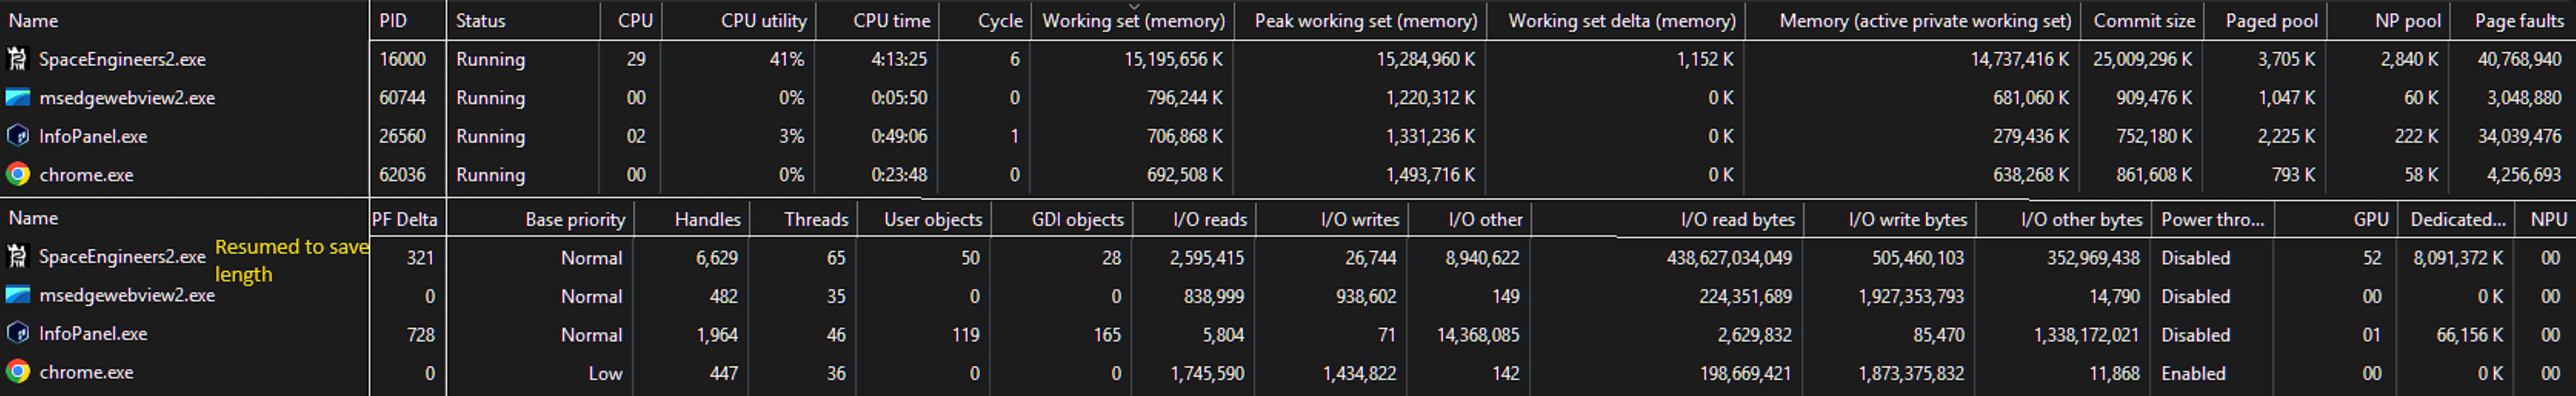Image resolution: width=2576 pixels, height=396 pixels.
Task: Select SpaceEngineers2.exe icon in top table
Action: tap(17, 59)
